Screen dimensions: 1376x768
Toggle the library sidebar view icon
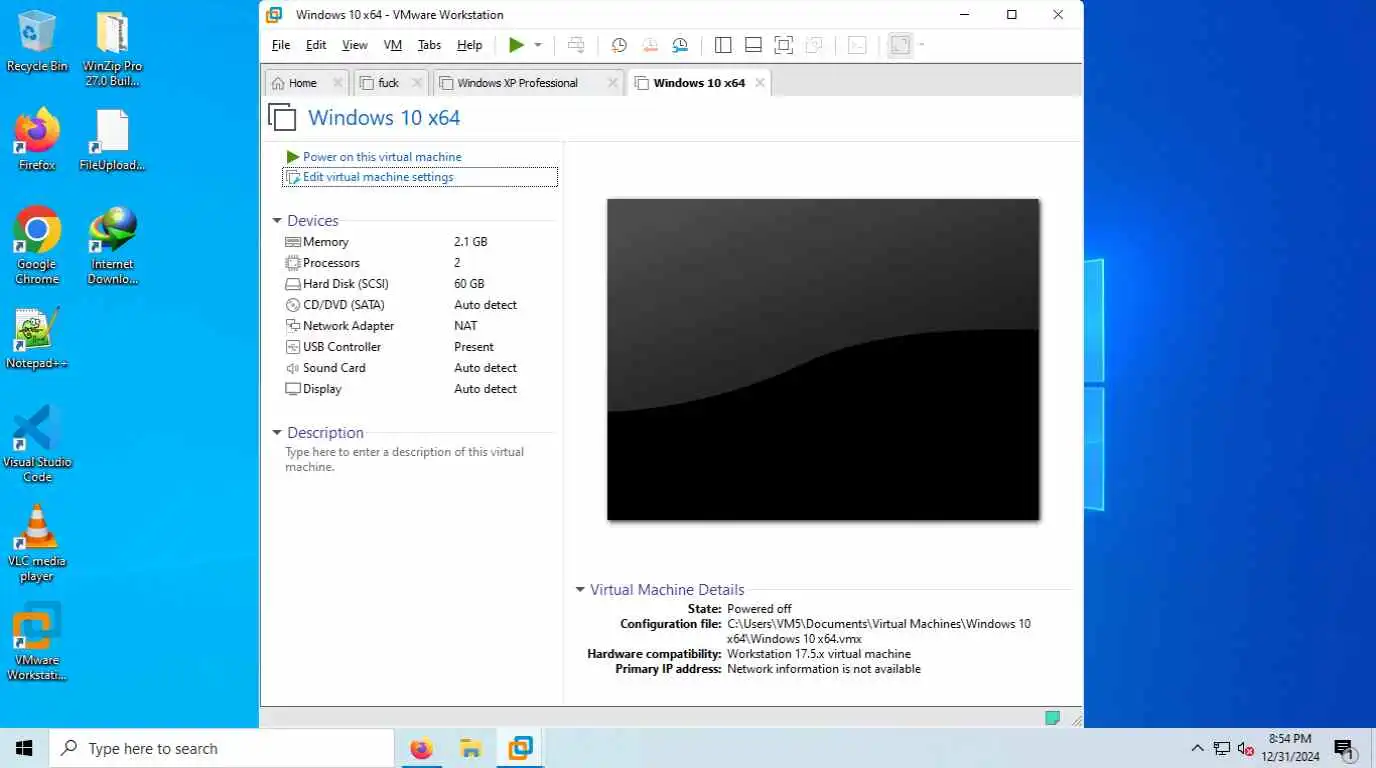pyautogui.click(x=723, y=45)
